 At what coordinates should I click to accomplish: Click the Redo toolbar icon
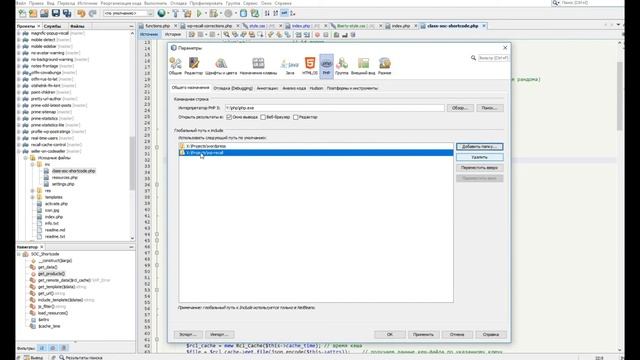pyautogui.click(x=93, y=13)
